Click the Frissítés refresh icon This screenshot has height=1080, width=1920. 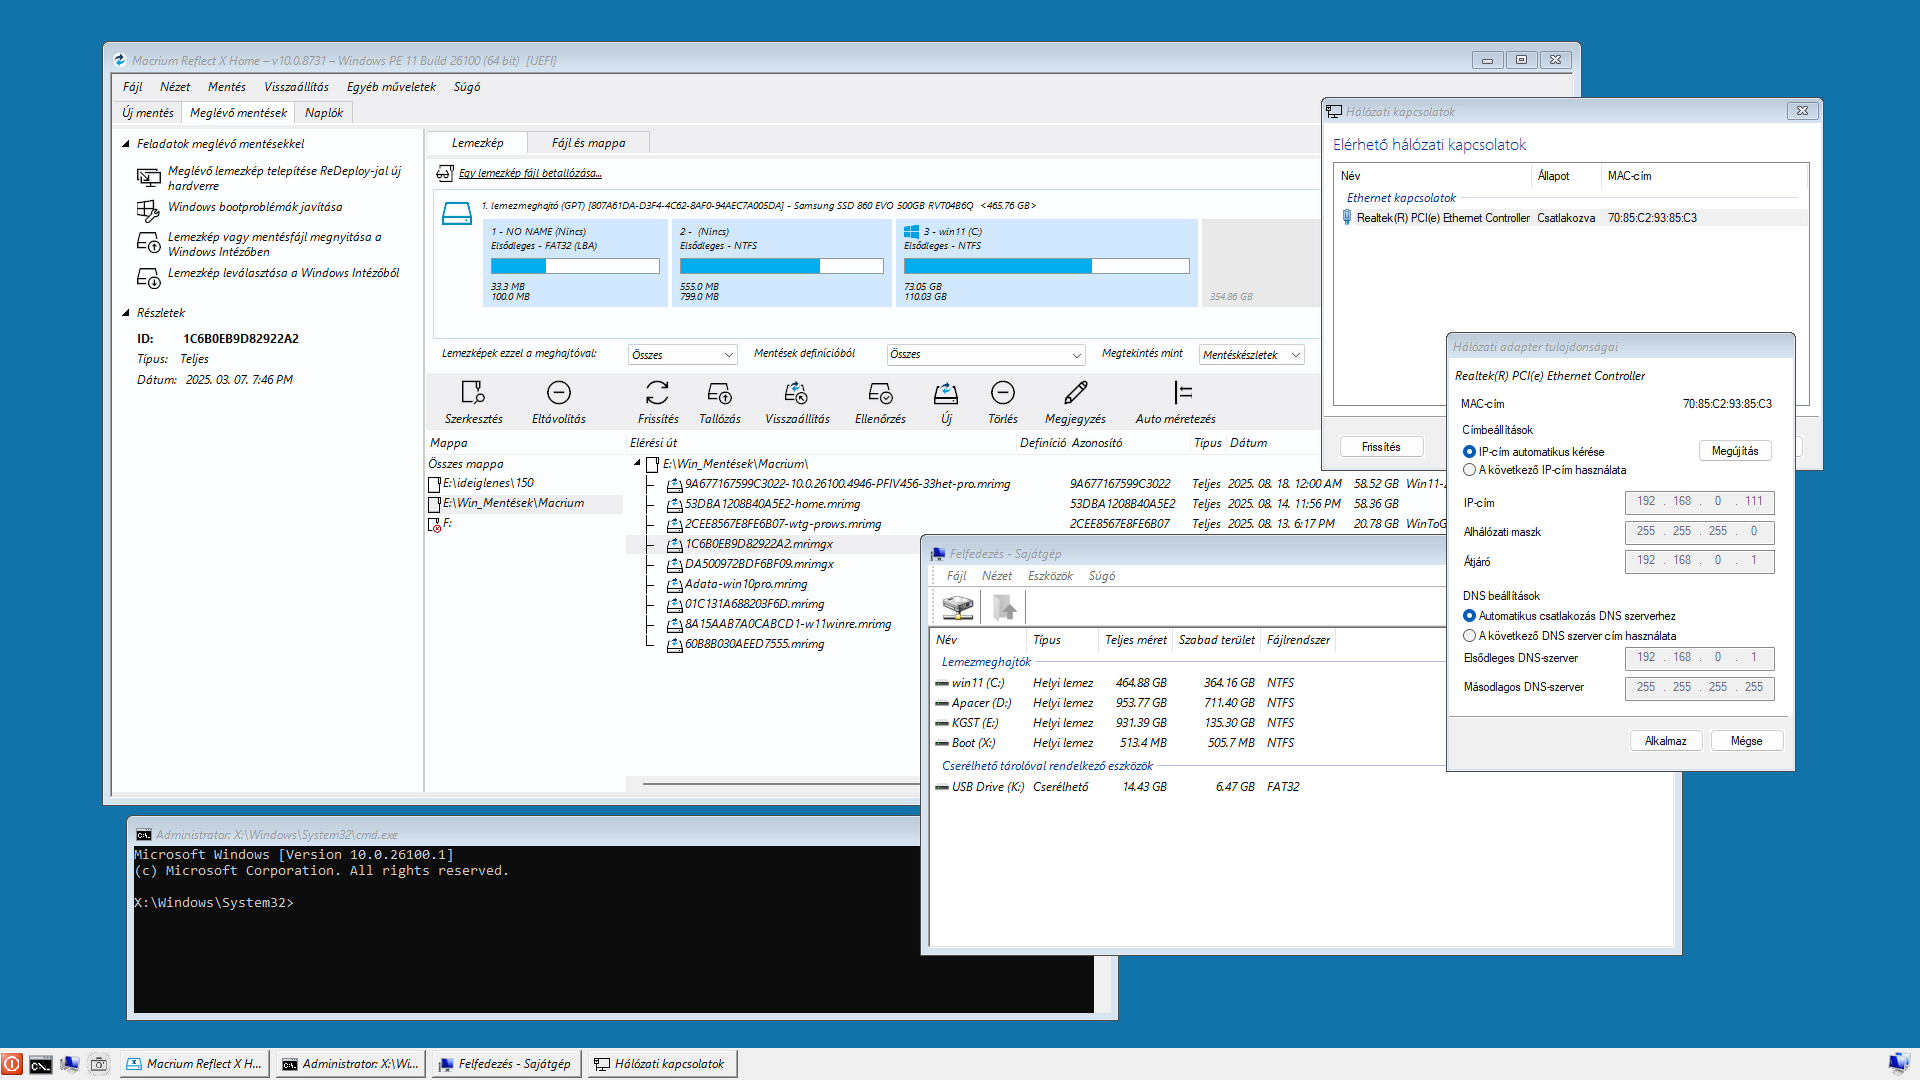point(657,393)
